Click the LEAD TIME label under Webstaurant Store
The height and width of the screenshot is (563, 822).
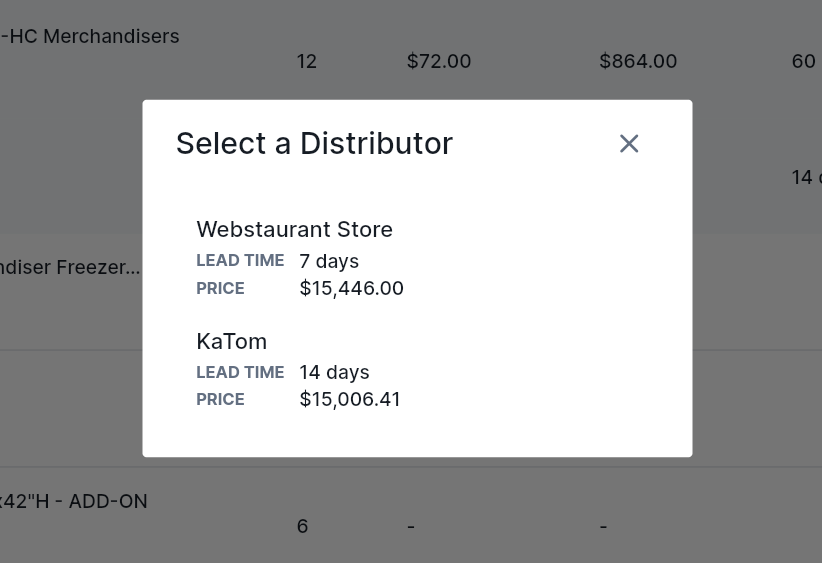240,261
